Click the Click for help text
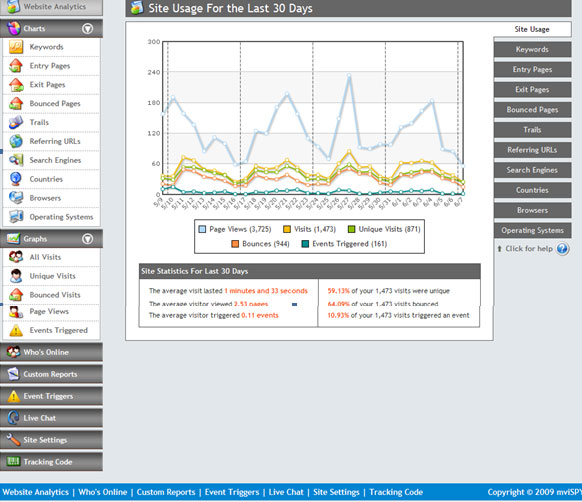This screenshot has width=582, height=502. click(529, 248)
